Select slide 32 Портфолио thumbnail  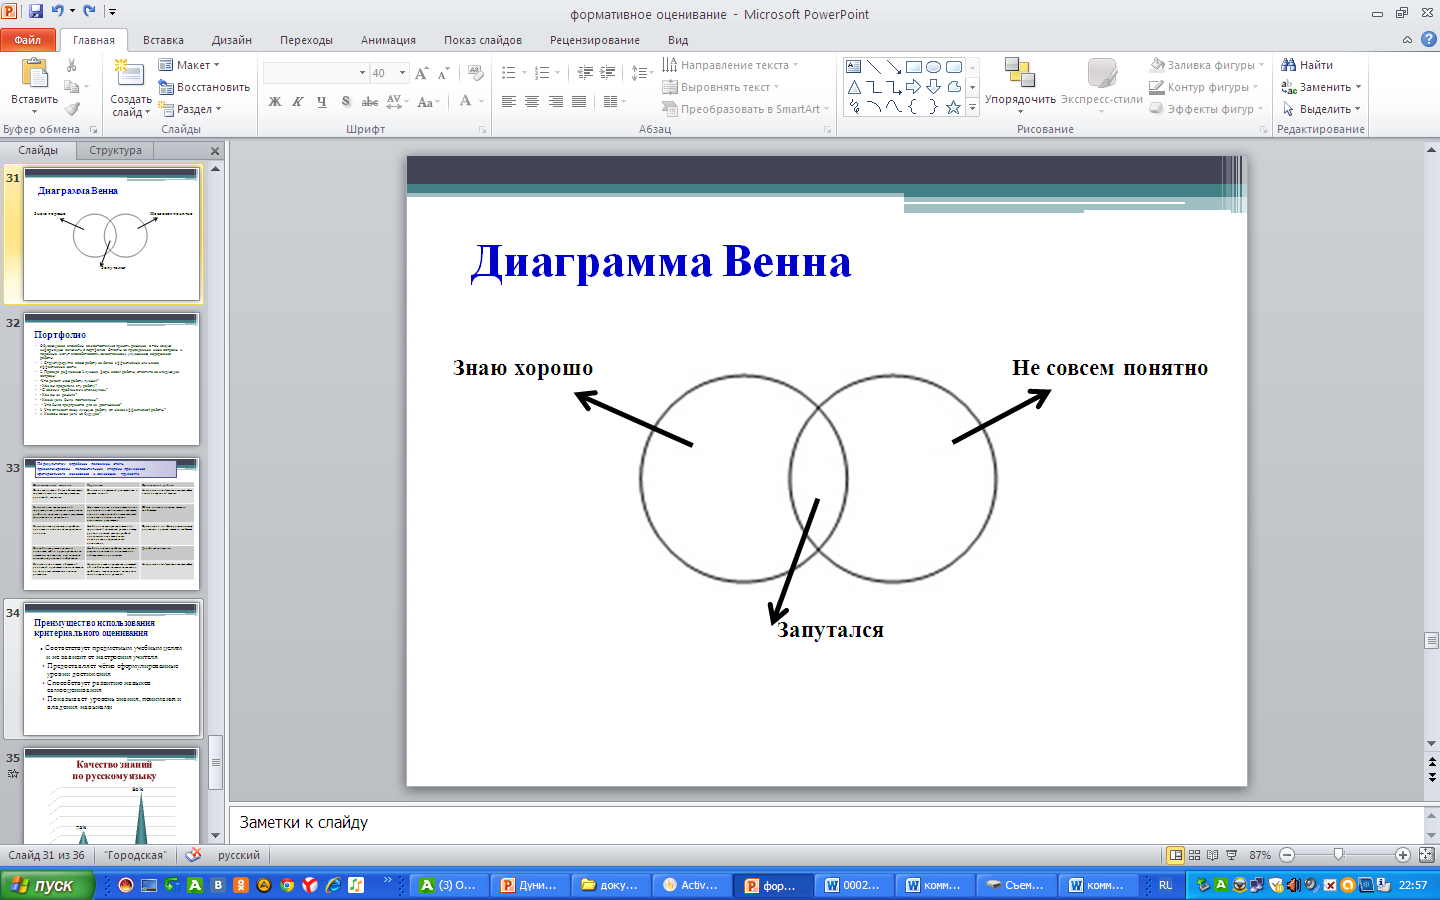click(111, 380)
